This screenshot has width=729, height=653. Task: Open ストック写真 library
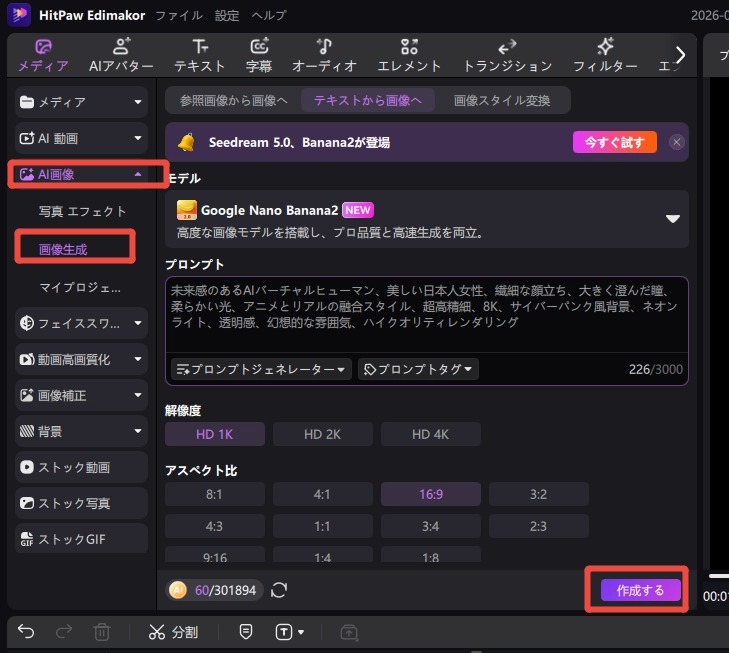[x=81, y=503]
